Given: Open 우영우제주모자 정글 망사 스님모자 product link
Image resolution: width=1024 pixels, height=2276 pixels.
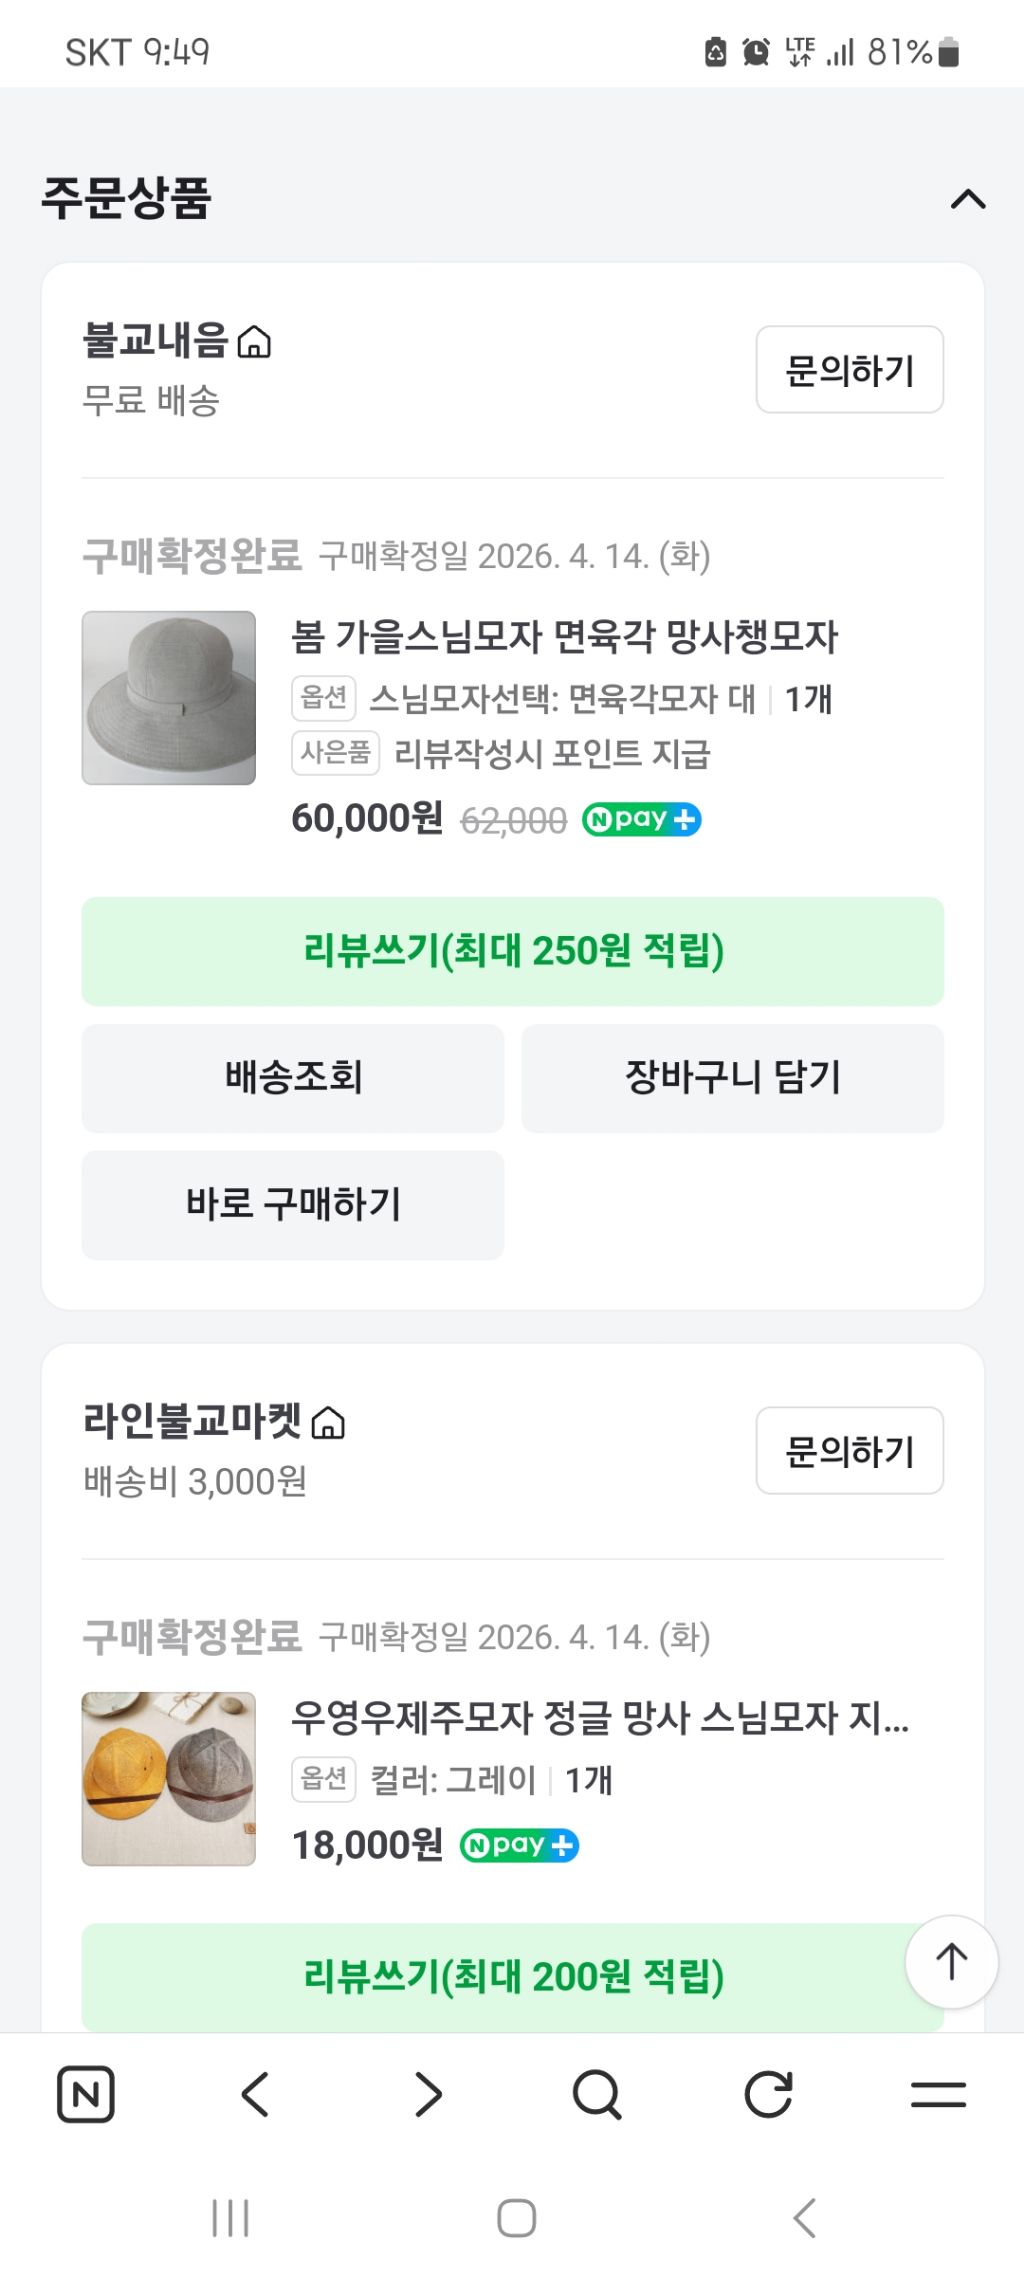Looking at the screenshot, I should point(600,1718).
